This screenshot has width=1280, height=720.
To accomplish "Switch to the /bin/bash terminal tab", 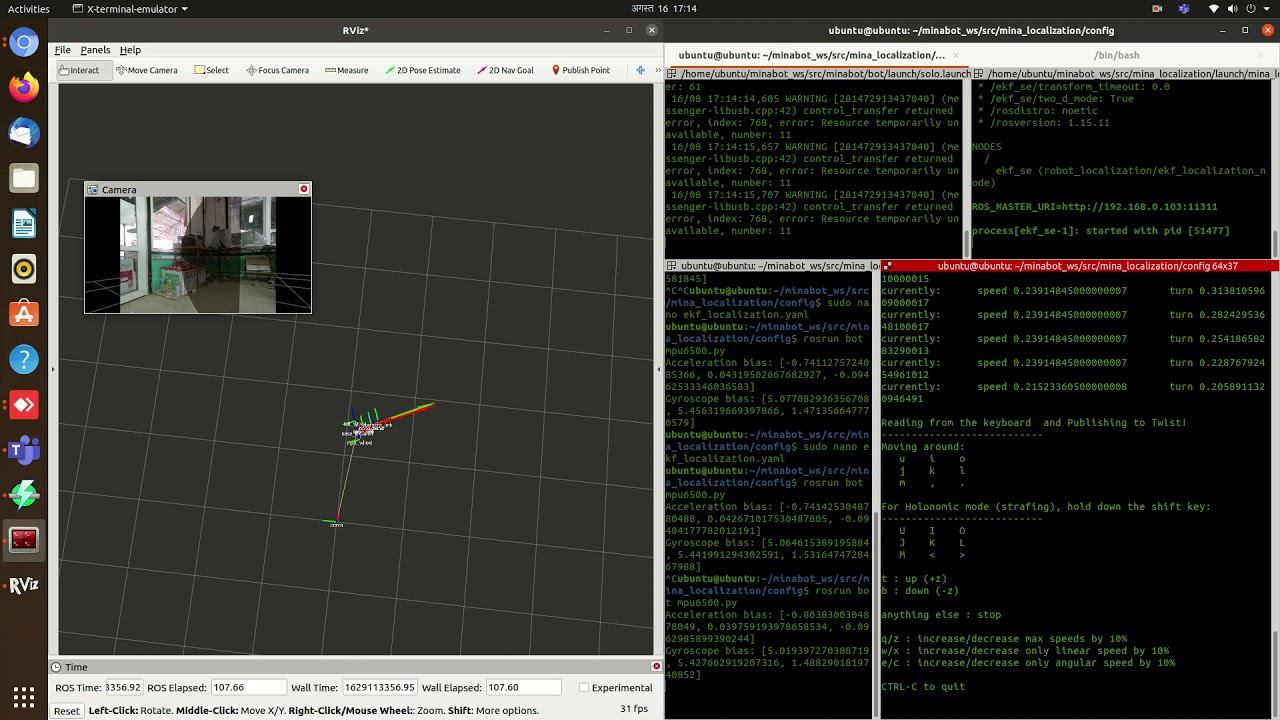I will [x=1116, y=55].
